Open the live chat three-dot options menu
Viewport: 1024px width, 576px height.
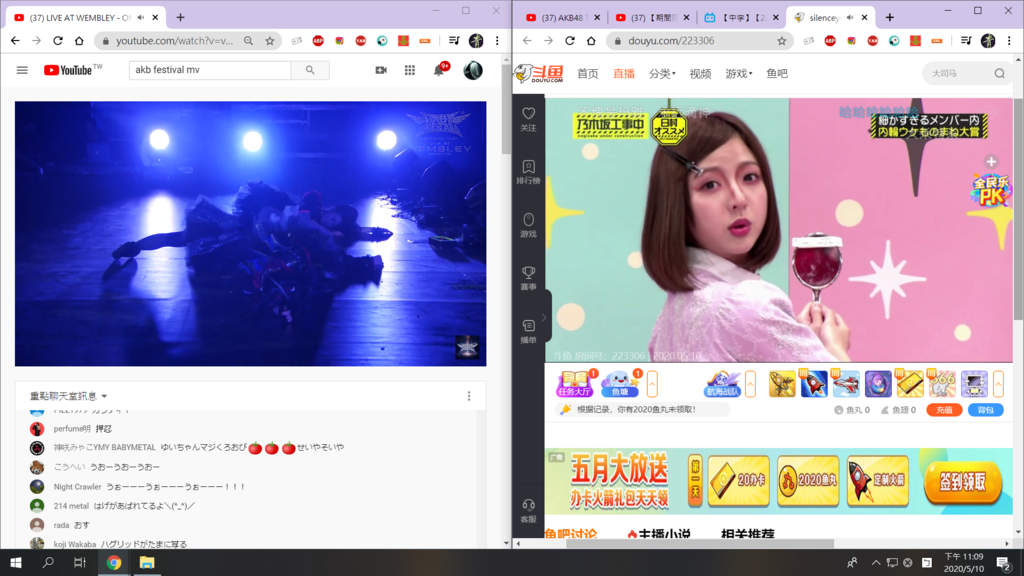(469, 396)
